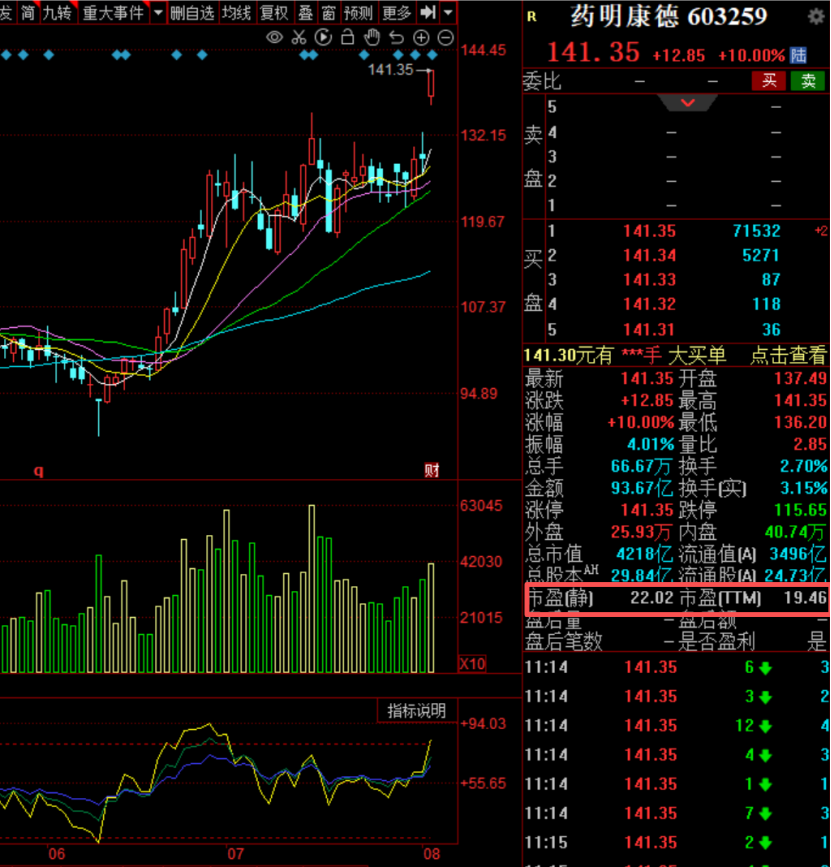Click the 叠 overlay toolbar item
Image resolution: width=831 pixels, height=867 pixels.
[305, 12]
